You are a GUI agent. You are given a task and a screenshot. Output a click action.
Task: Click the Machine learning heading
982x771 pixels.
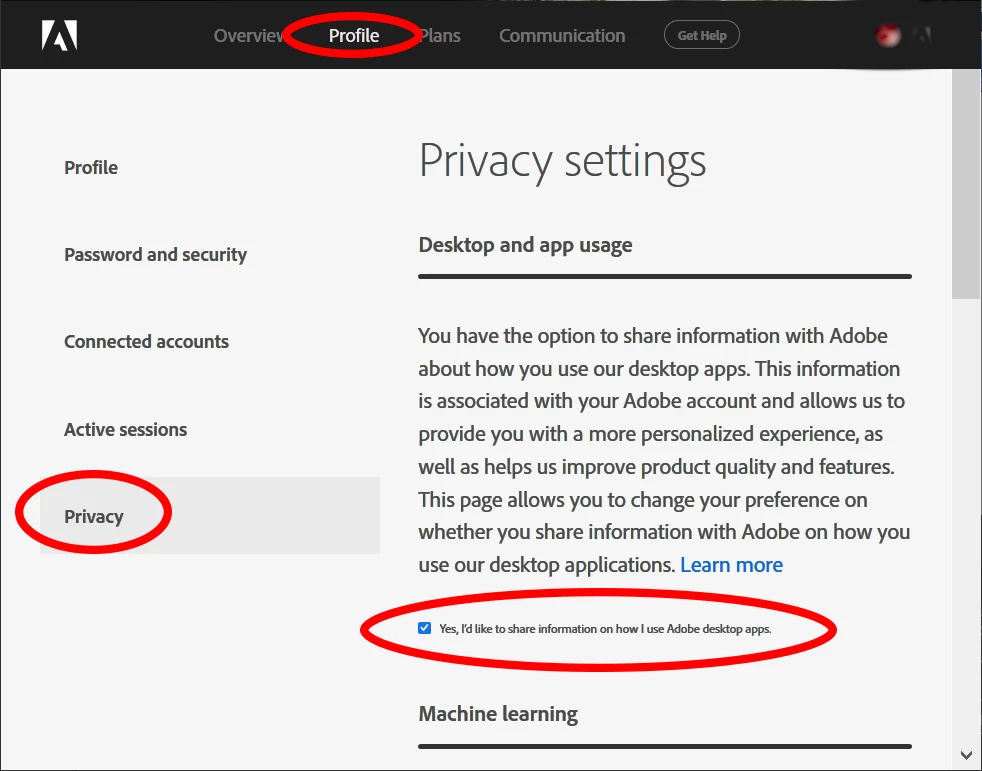click(498, 714)
